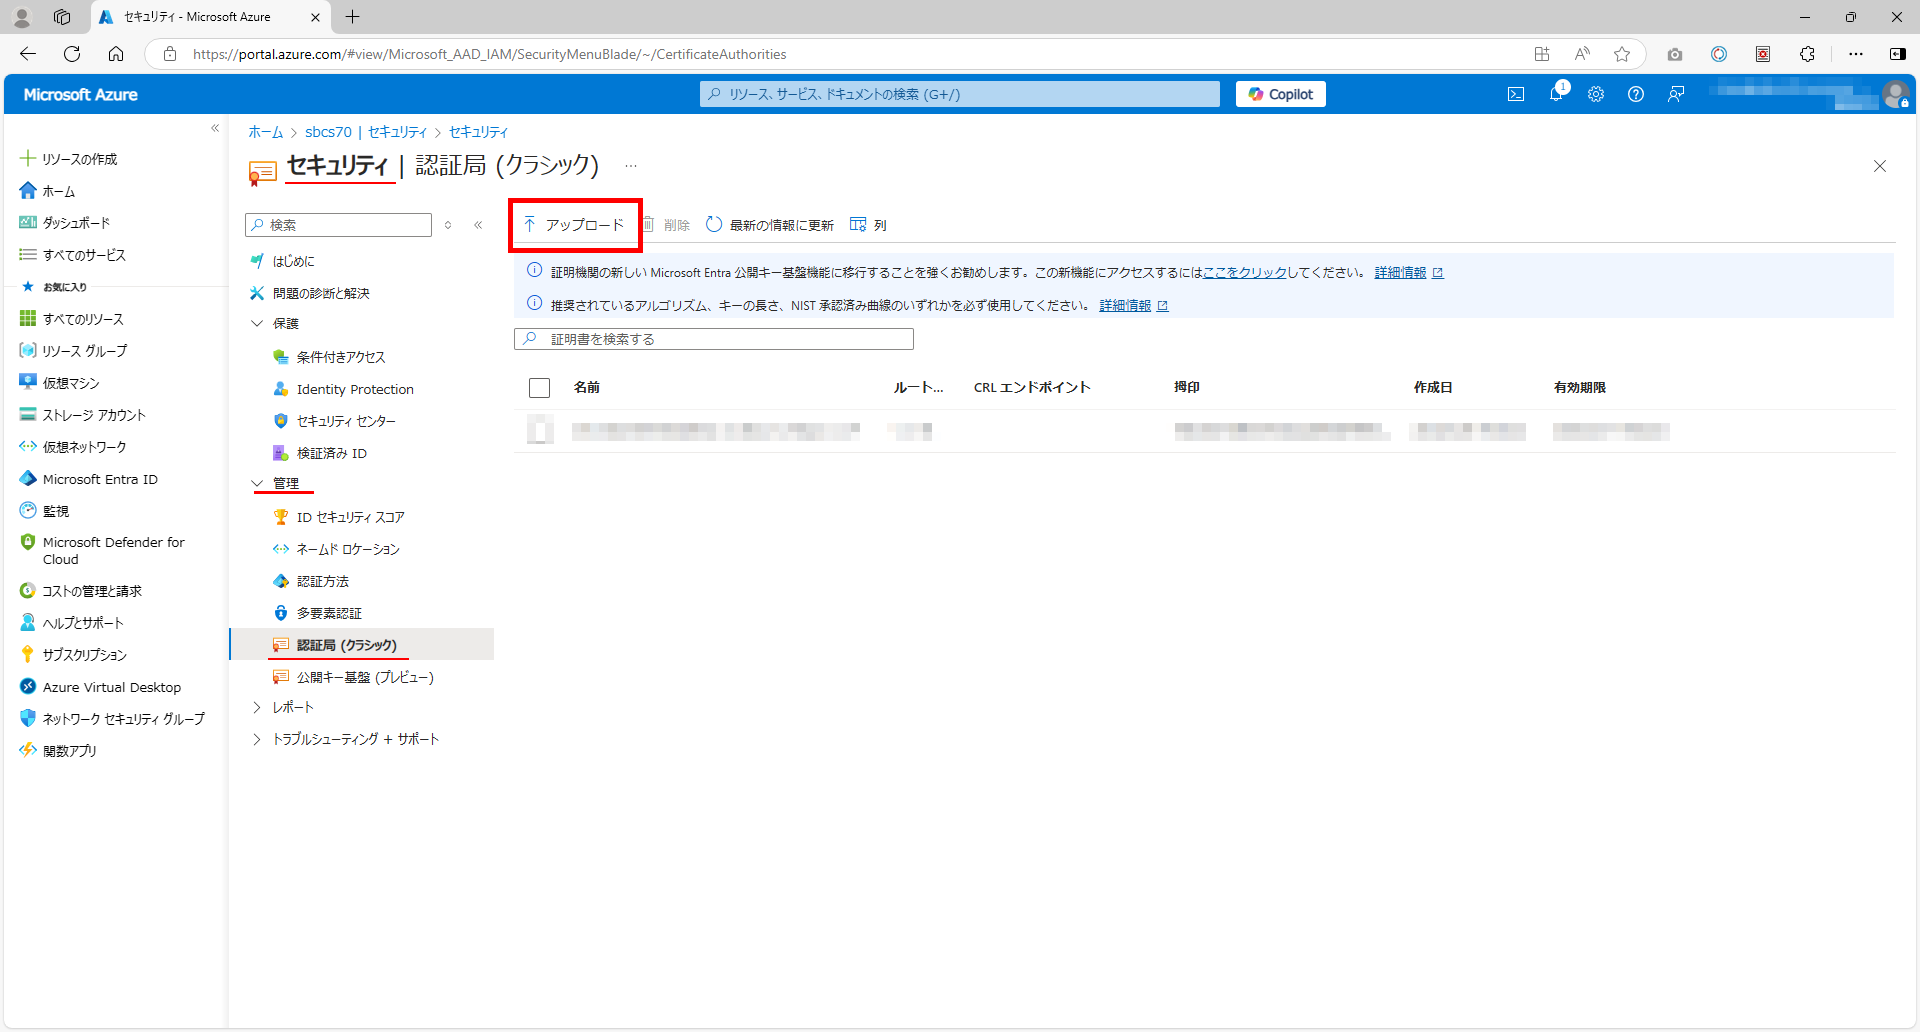
Task: Open はじめに menu item
Action: pyautogui.click(x=293, y=261)
